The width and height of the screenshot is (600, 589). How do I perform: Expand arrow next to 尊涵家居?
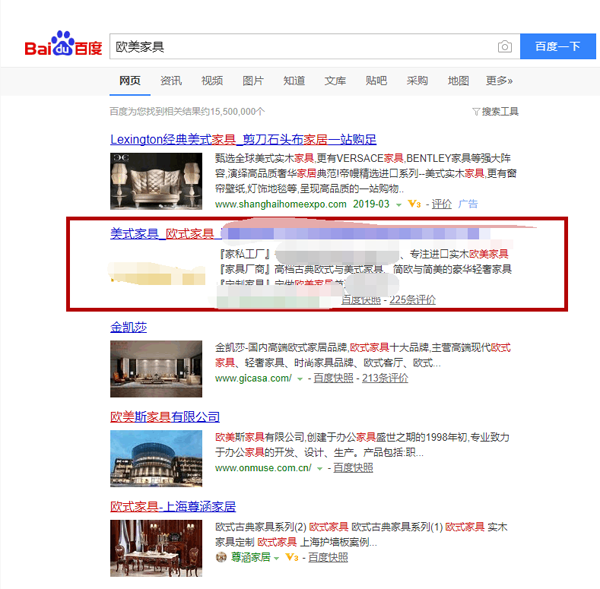pos(277,558)
